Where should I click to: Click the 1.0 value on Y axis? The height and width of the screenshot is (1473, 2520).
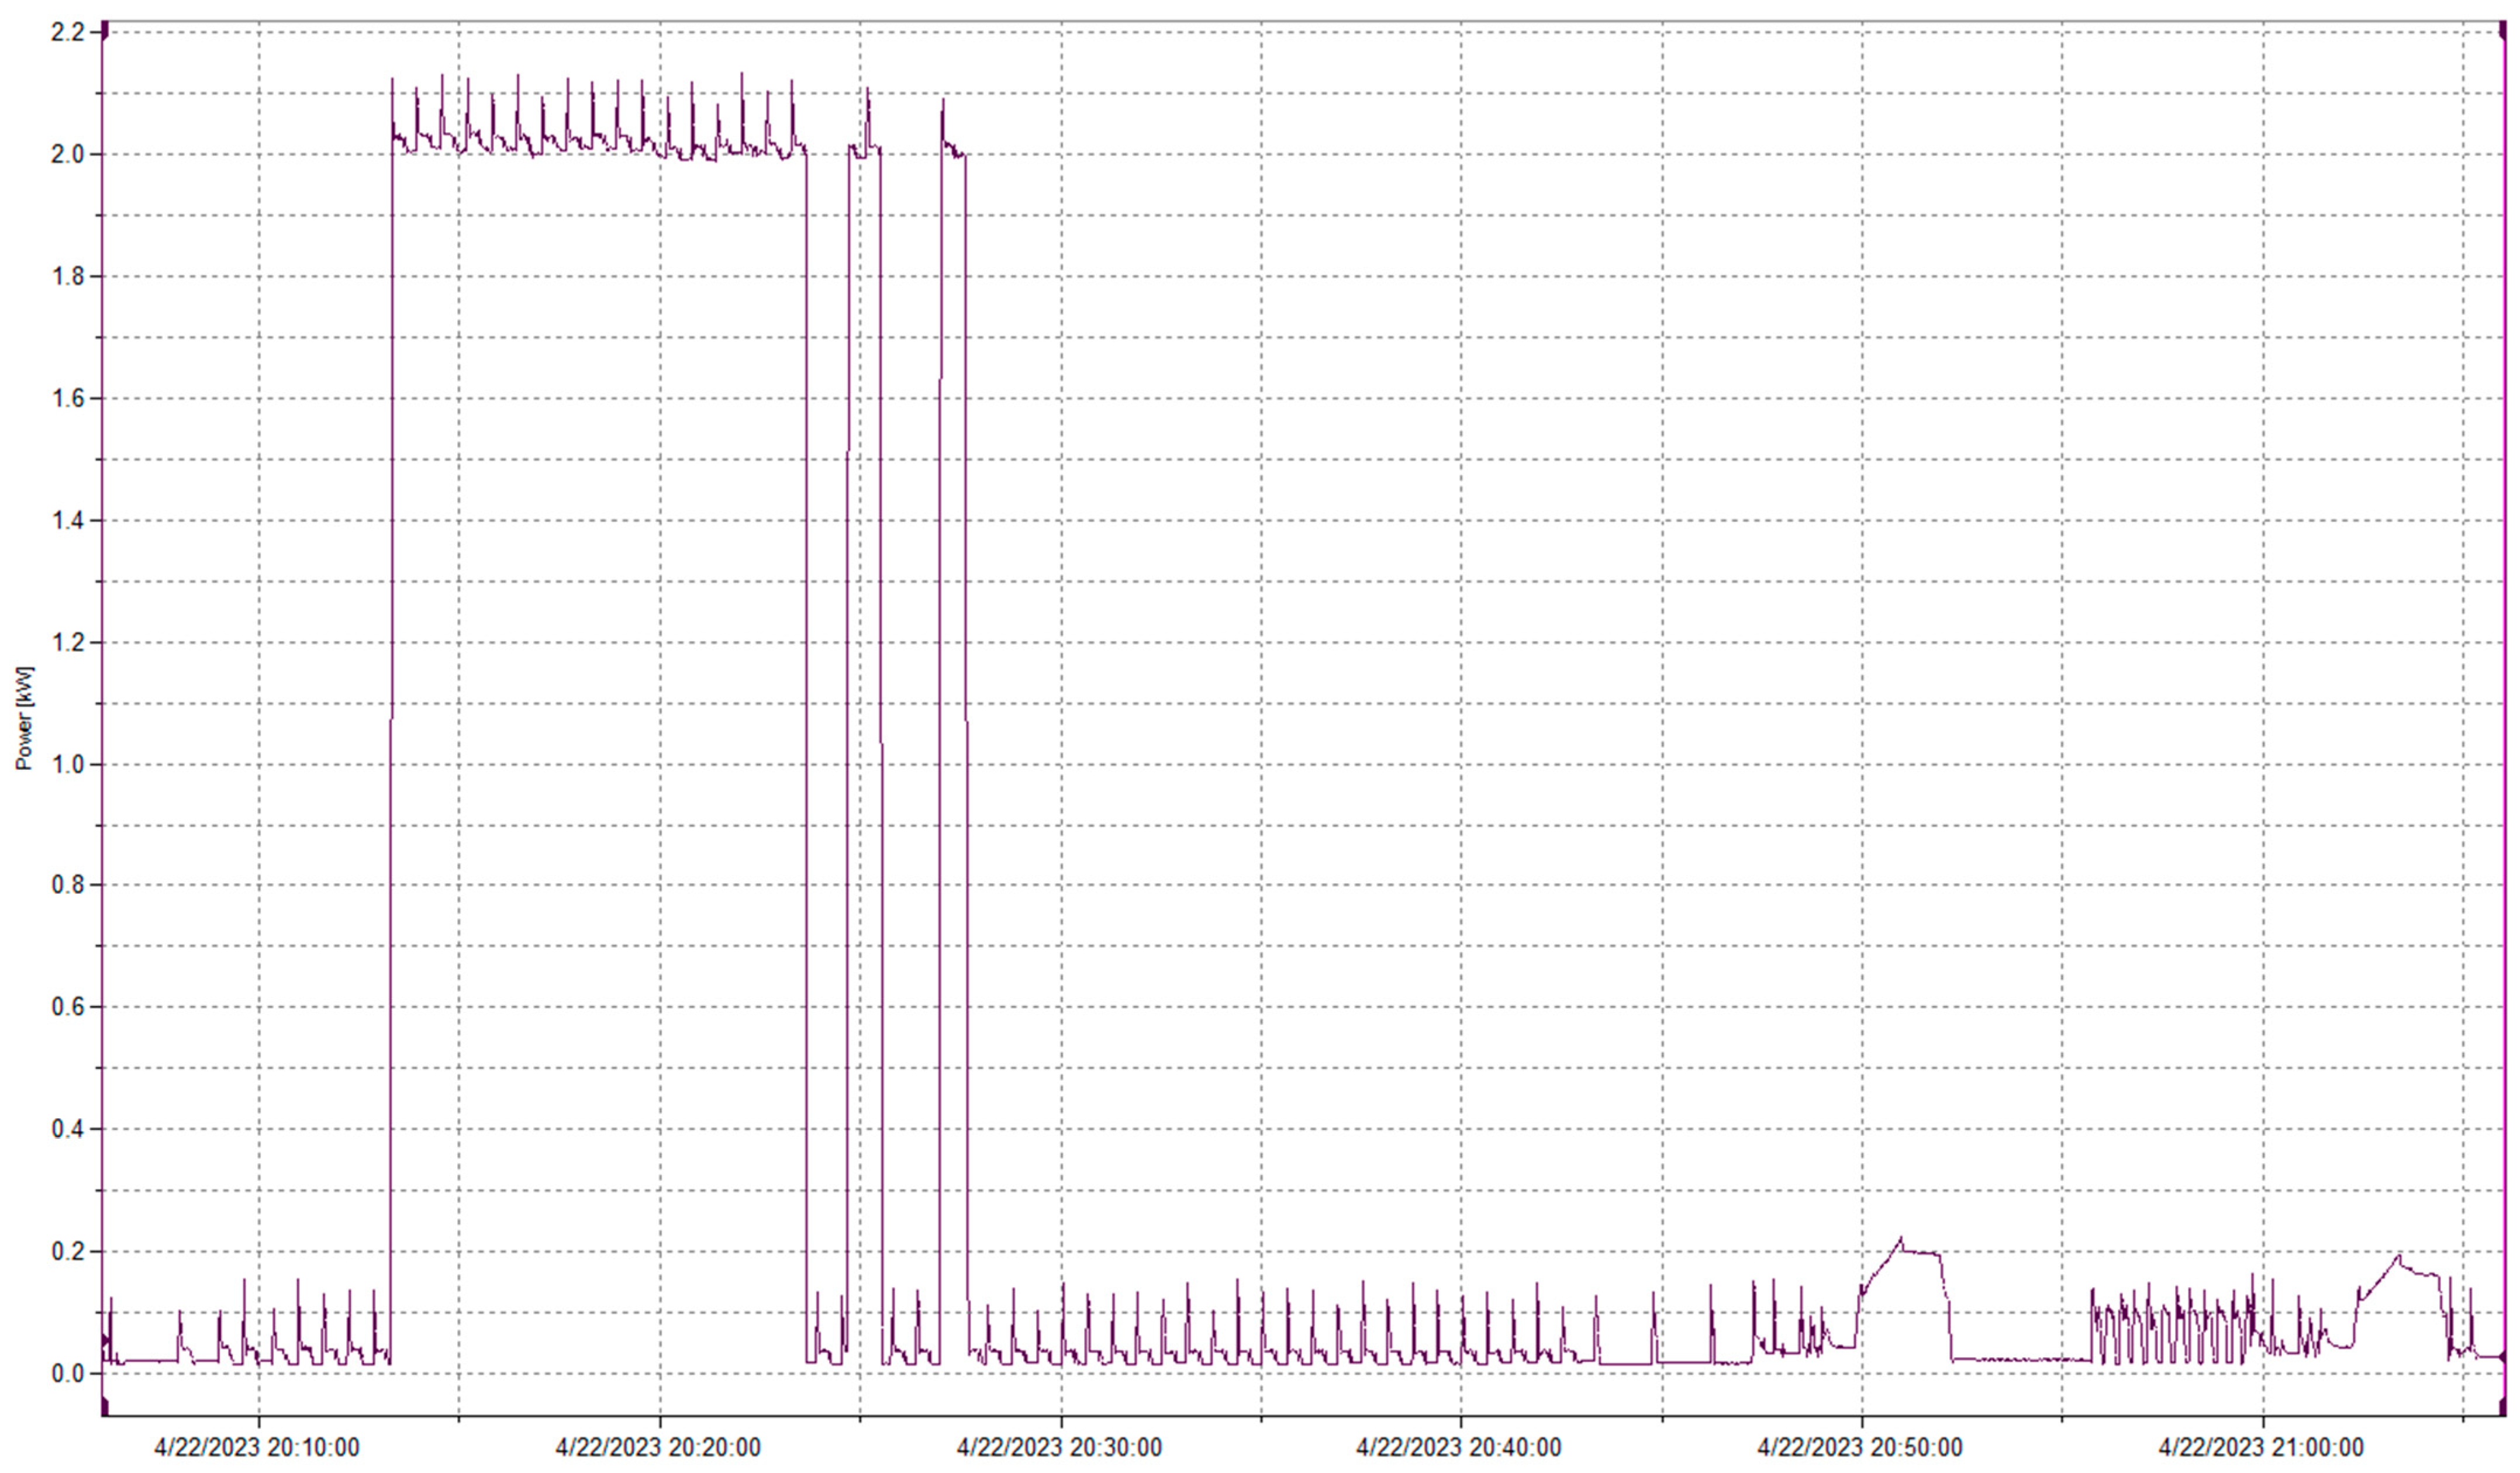[x=67, y=764]
